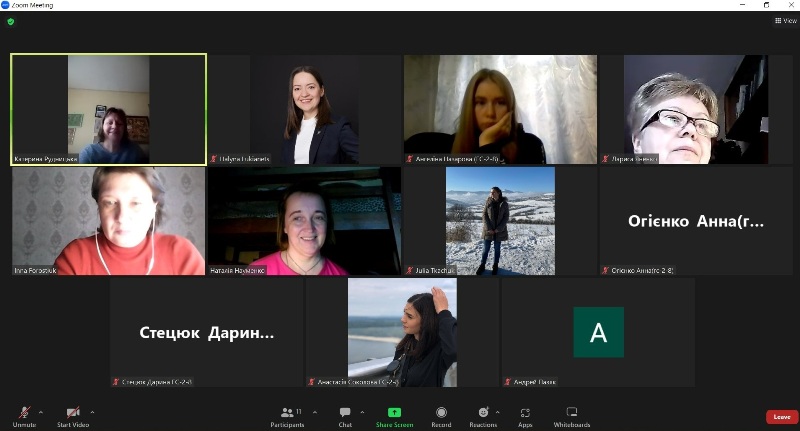Expand the caret next to Chat
Image resolution: width=800 pixels, height=431 pixels.
coord(362,412)
